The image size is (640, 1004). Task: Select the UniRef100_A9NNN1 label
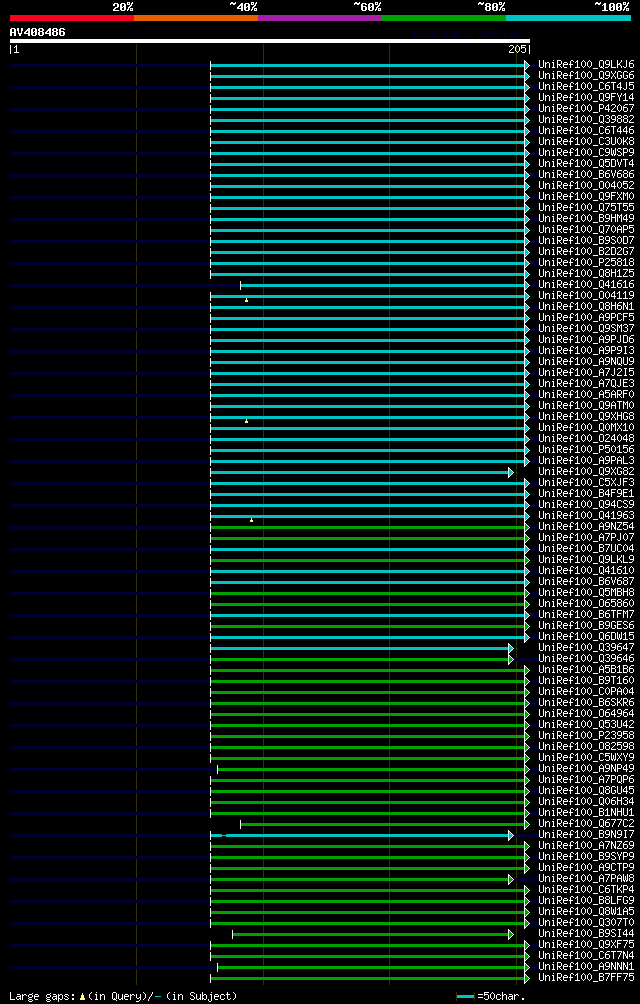(x=586, y=966)
